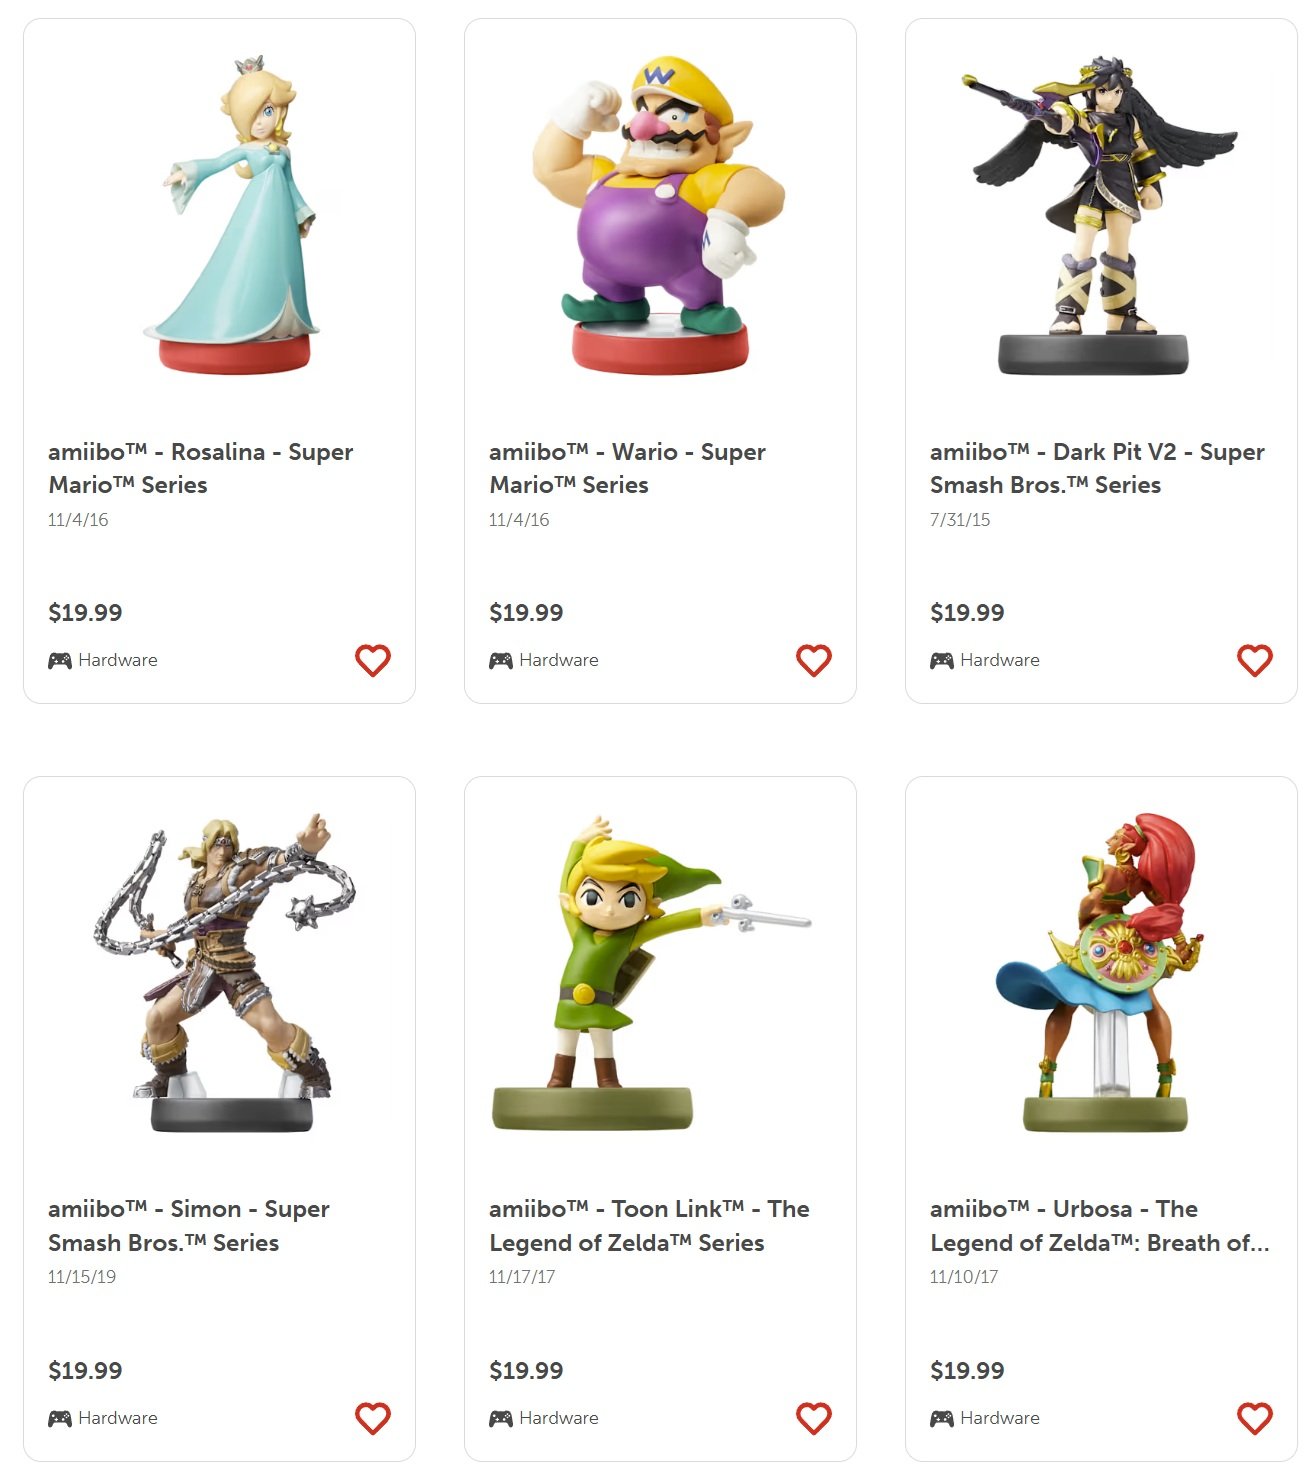Screen dimensions: 1313x1477
Task: Click the heart icon on Toon Link card
Action: [814, 1418]
